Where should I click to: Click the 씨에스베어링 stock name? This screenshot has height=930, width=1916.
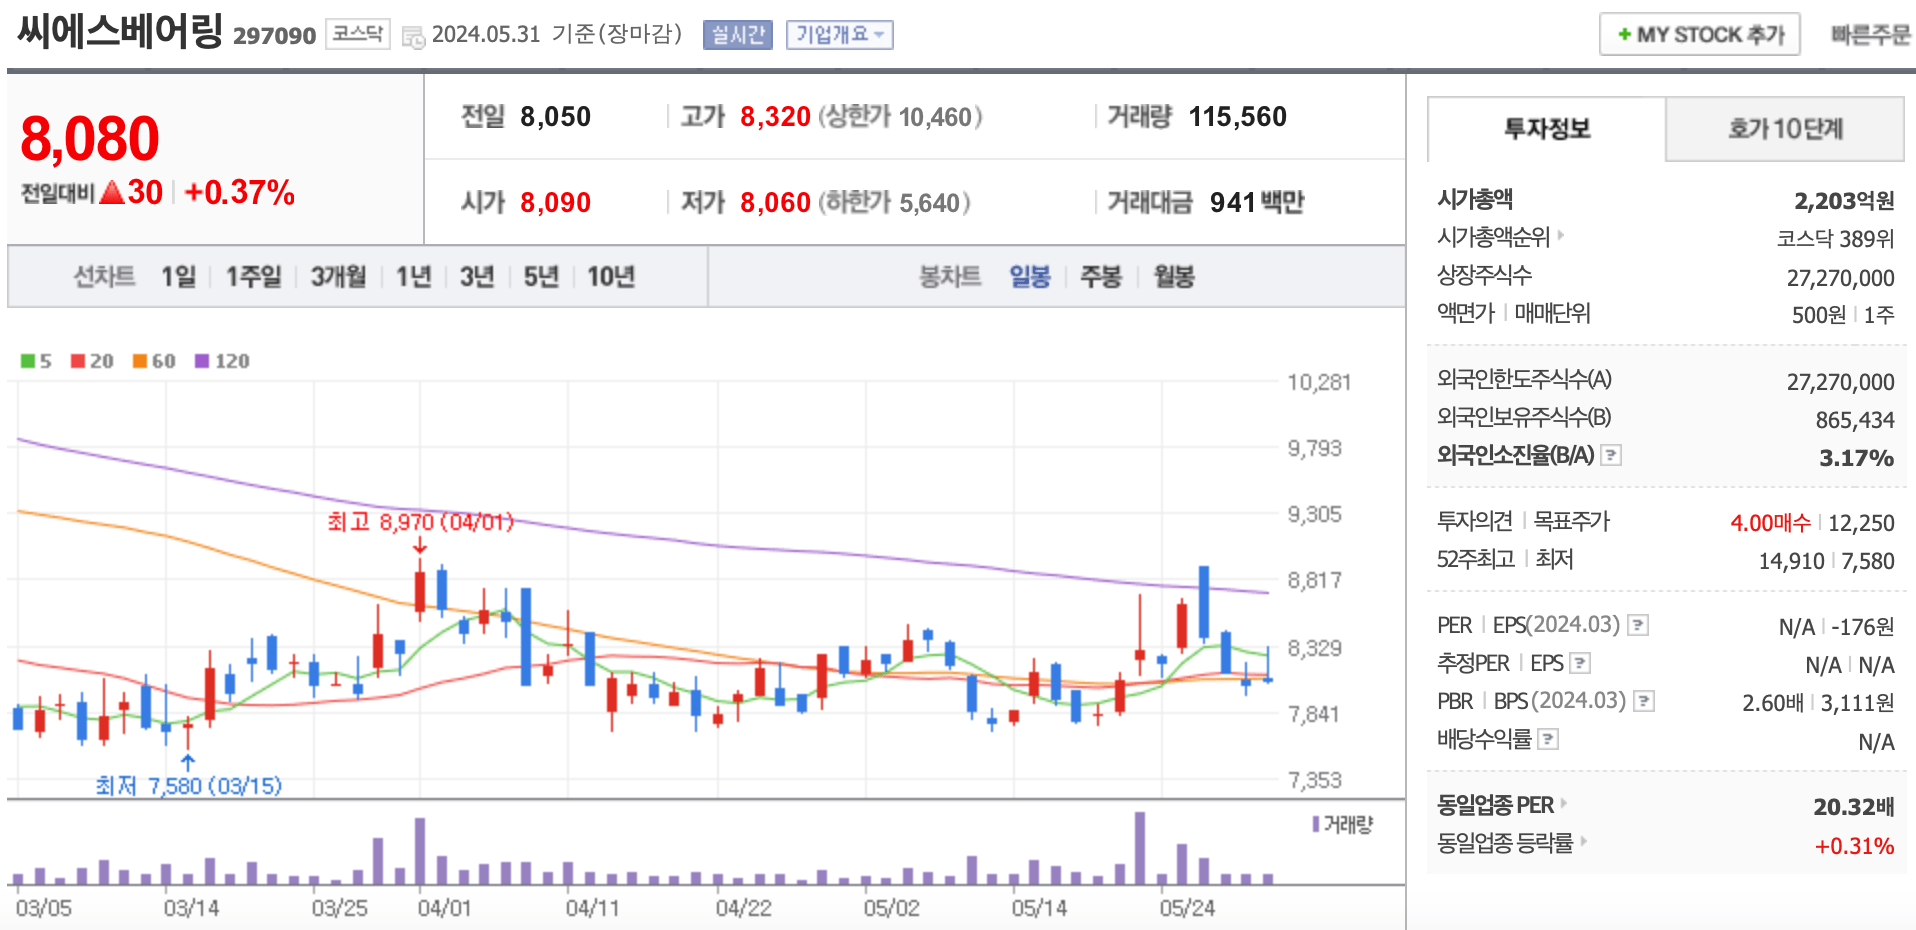coord(120,32)
